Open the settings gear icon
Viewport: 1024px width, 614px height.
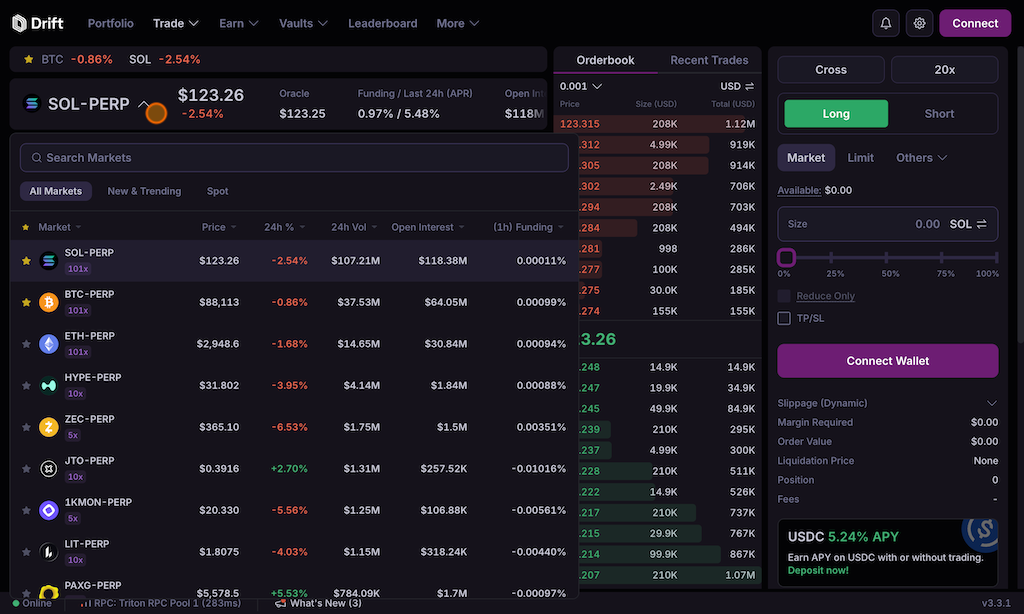click(x=920, y=23)
